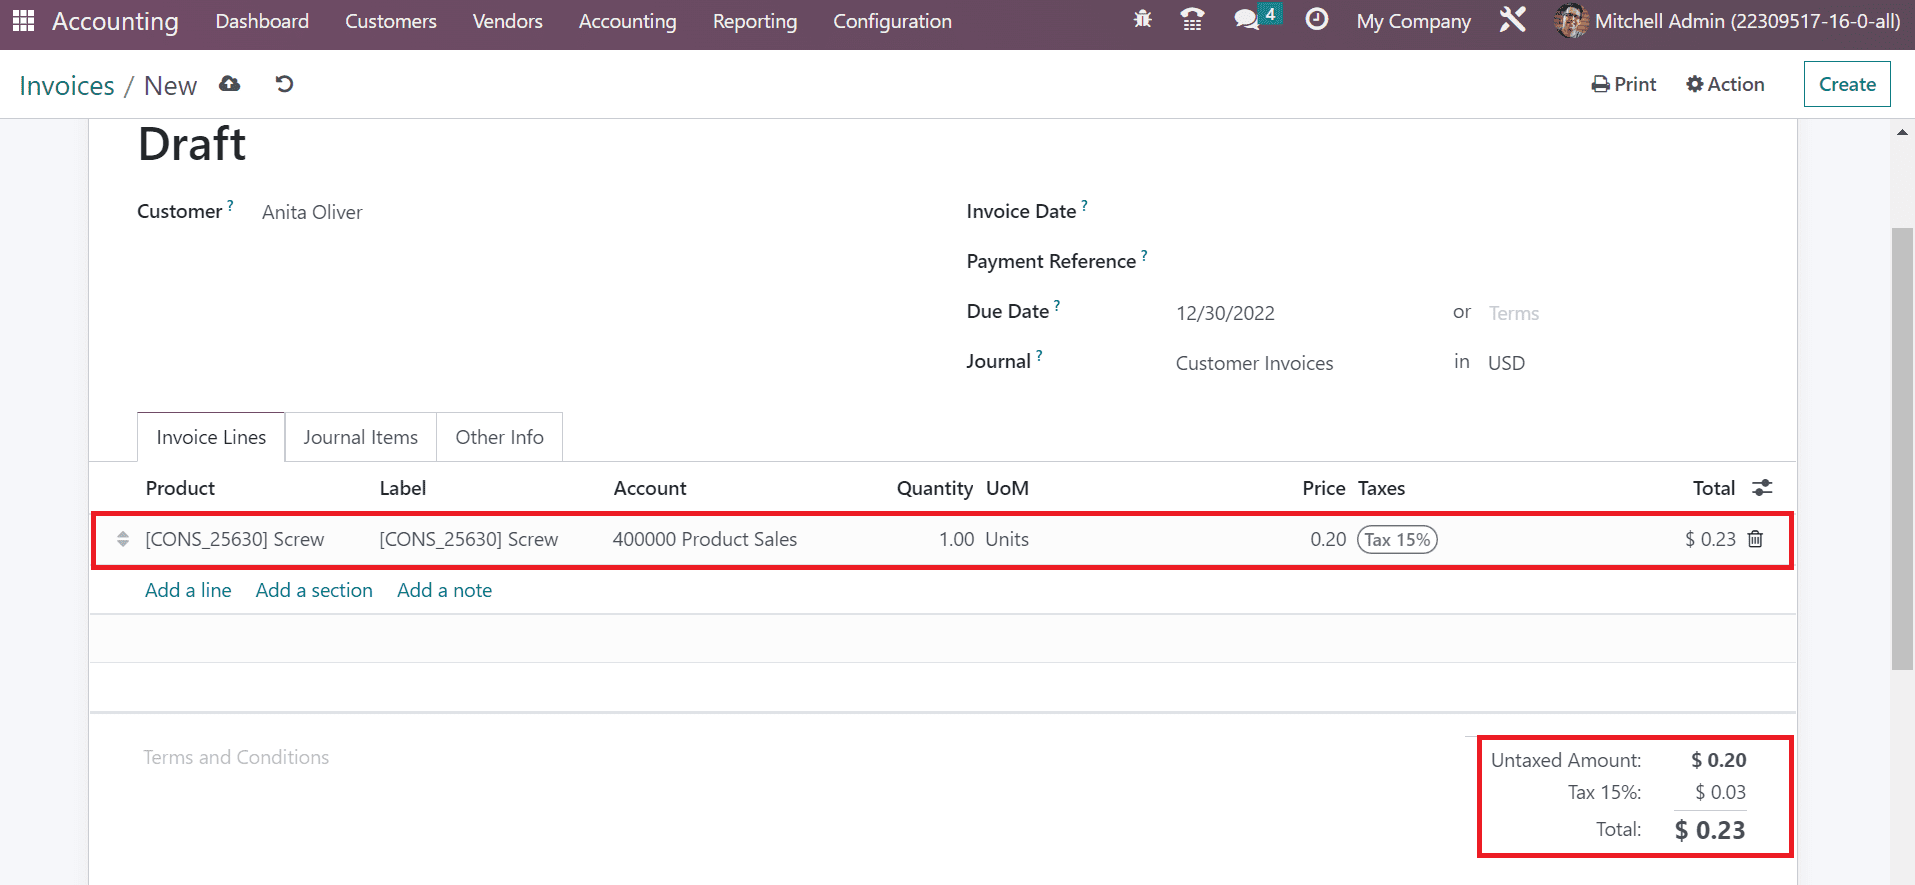
Task: Show Invoice Date help tooltip mark
Action: (1084, 205)
